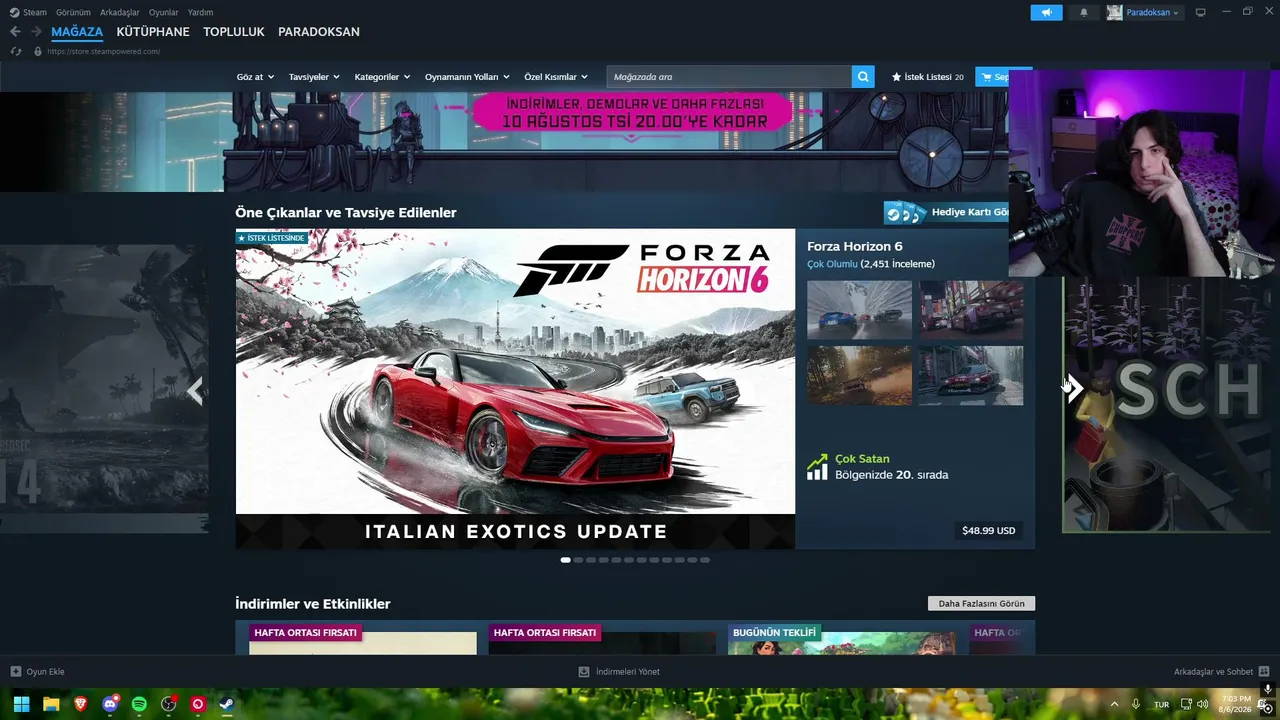Open the notifications bell
Screen dimensions: 1280x720
[x=1084, y=12]
